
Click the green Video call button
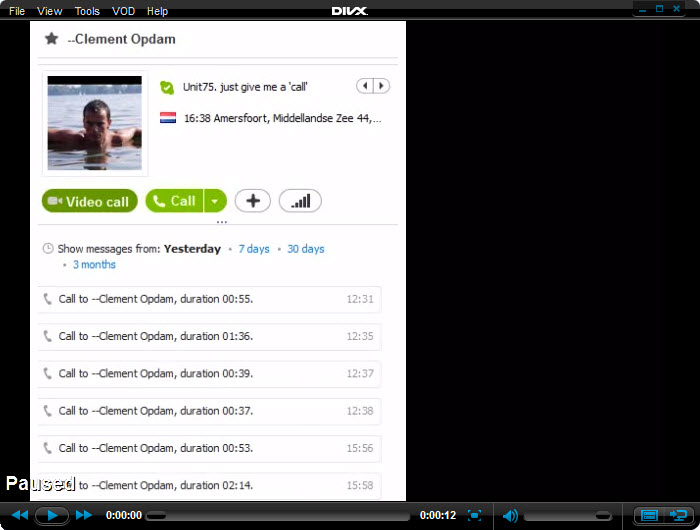tap(89, 201)
